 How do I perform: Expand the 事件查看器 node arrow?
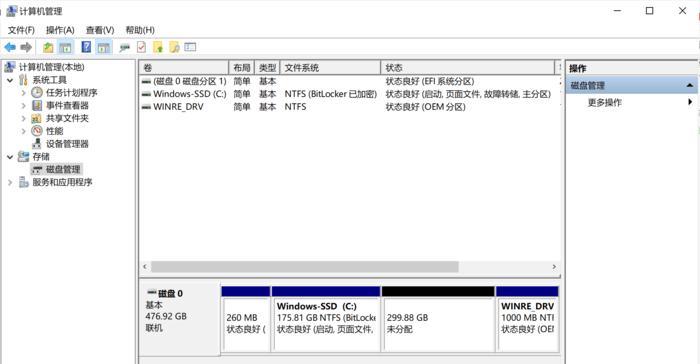point(24,106)
